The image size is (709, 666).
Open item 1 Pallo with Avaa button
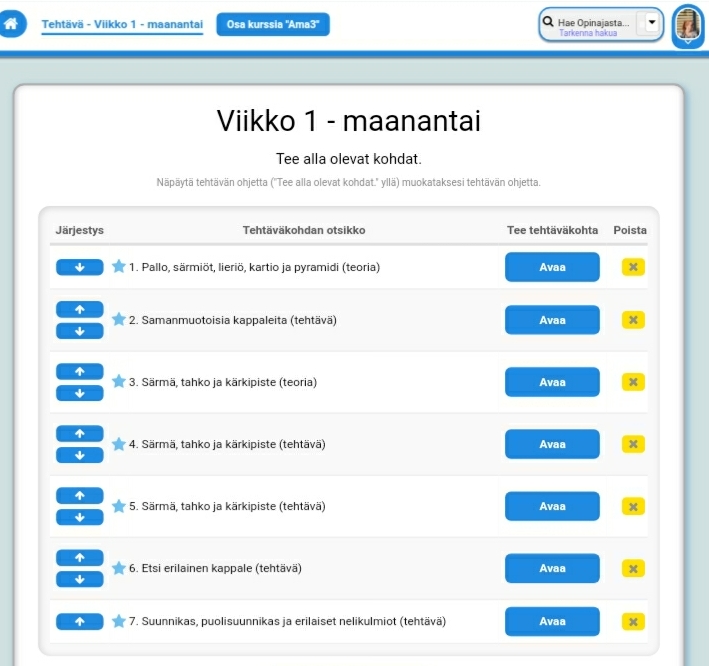click(552, 267)
